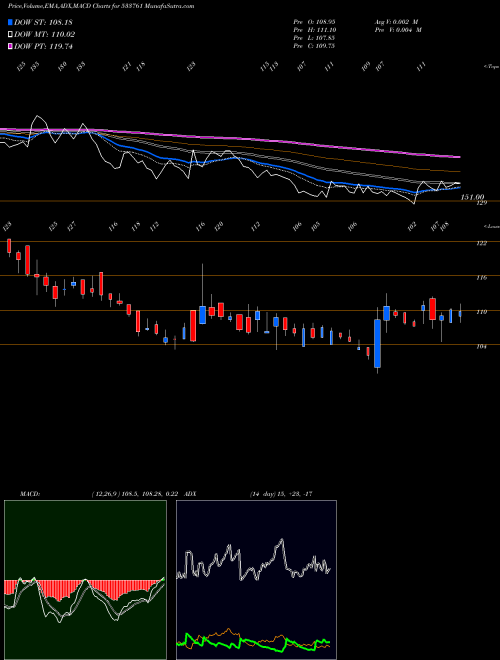This screenshot has width=500, height=660.
Task: Click the 151.00 level label
Action: click(x=472, y=197)
